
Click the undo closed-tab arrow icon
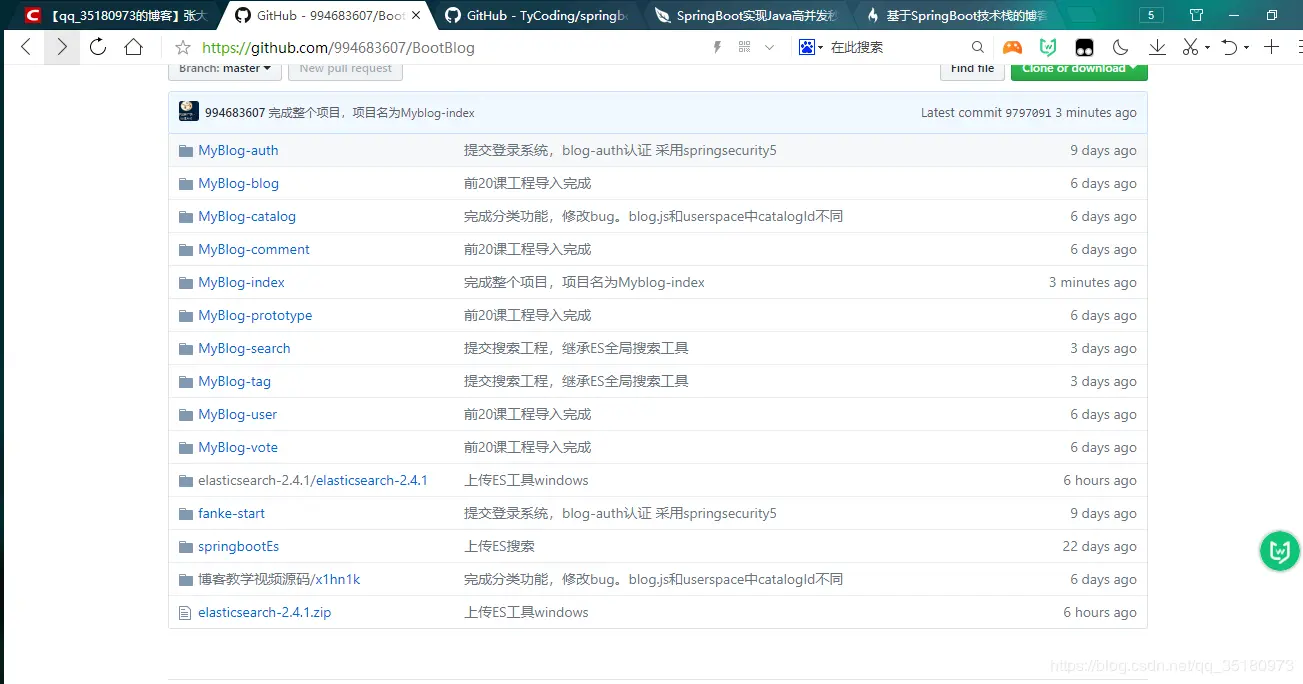[x=1230, y=47]
